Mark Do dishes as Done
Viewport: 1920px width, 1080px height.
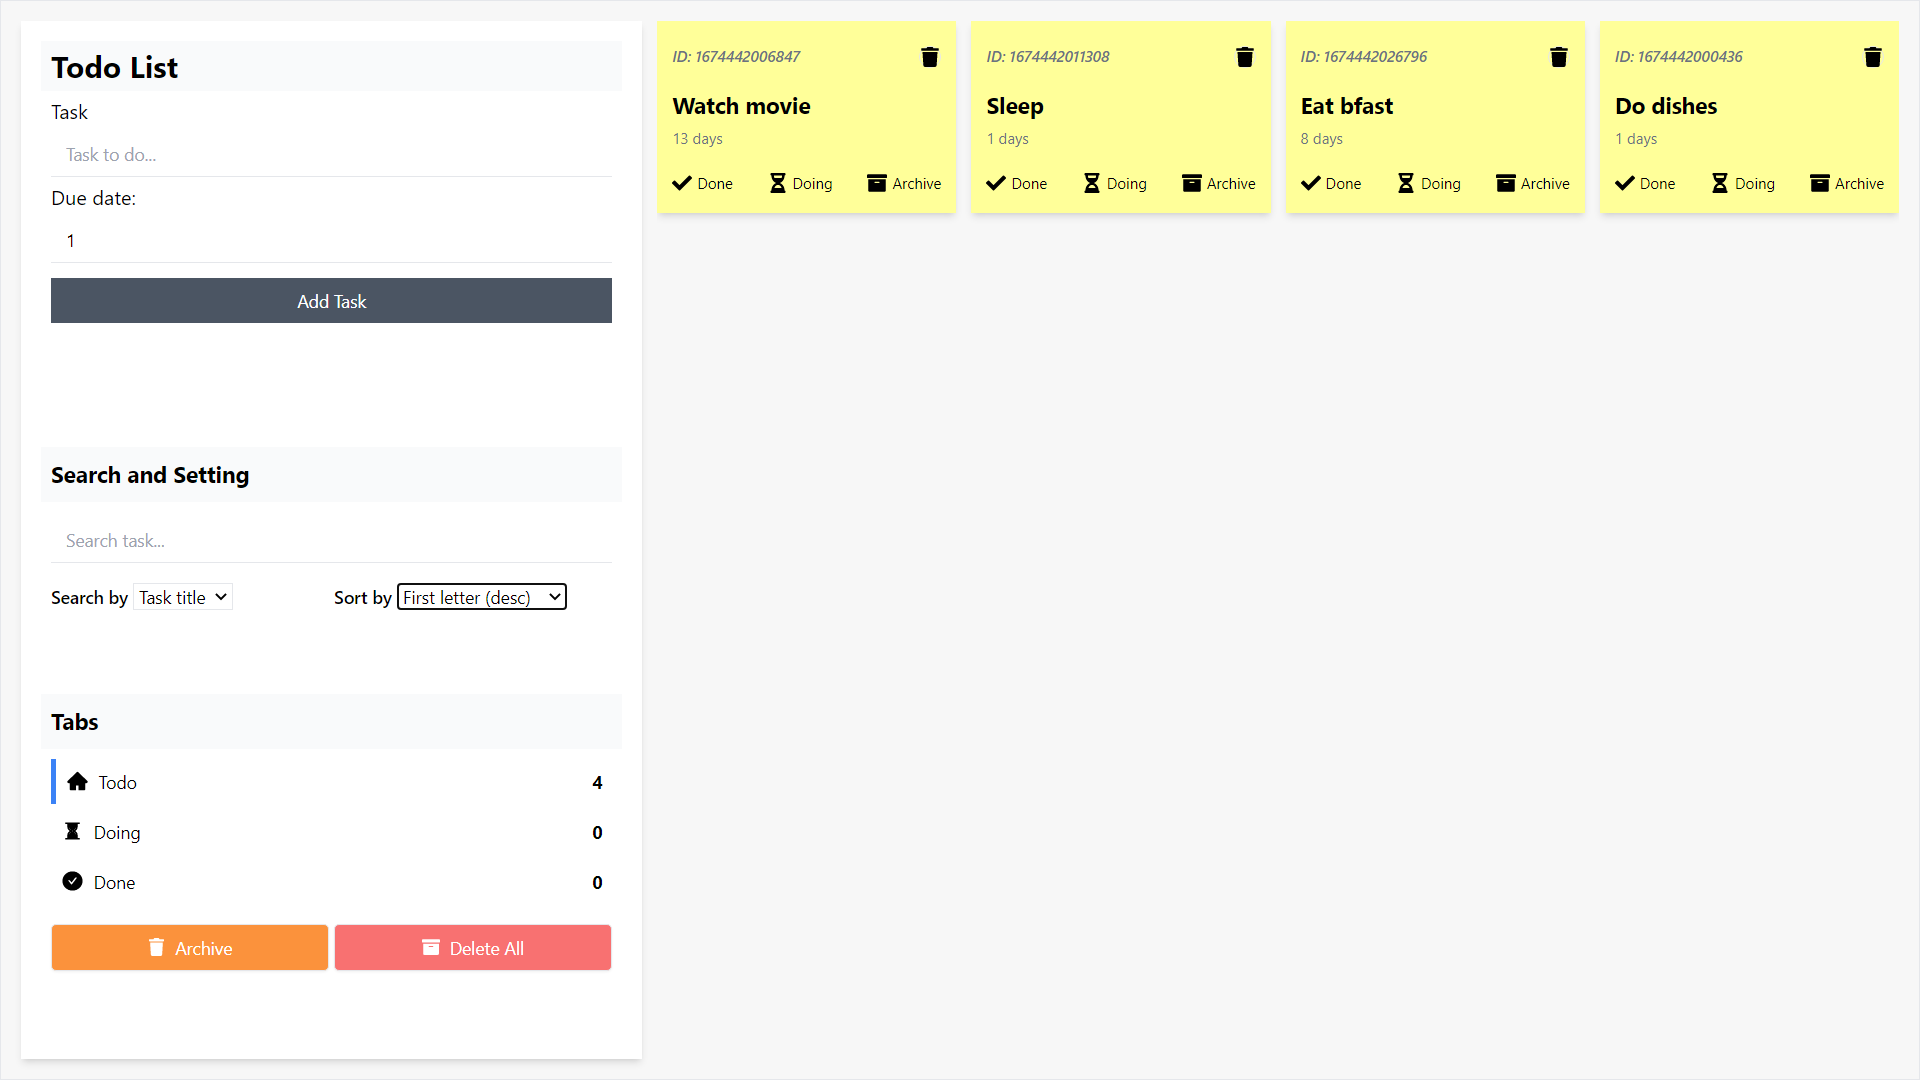pyautogui.click(x=1645, y=184)
